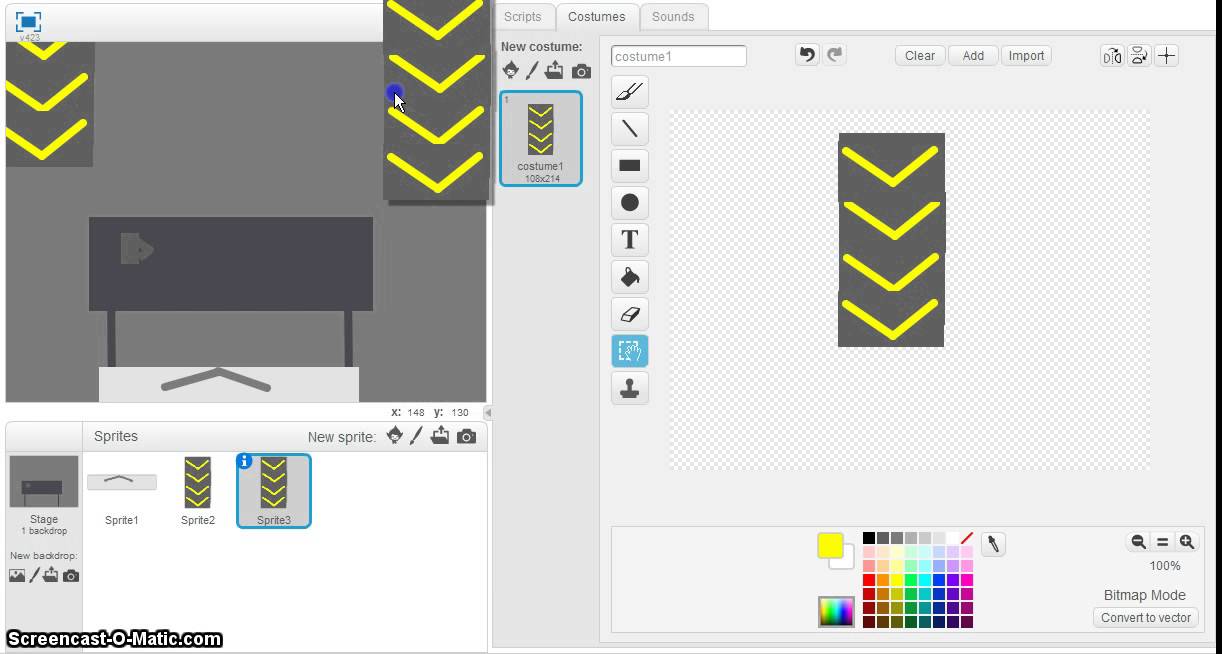Pick the black palette swatch
This screenshot has height=654, width=1222.
click(869, 538)
